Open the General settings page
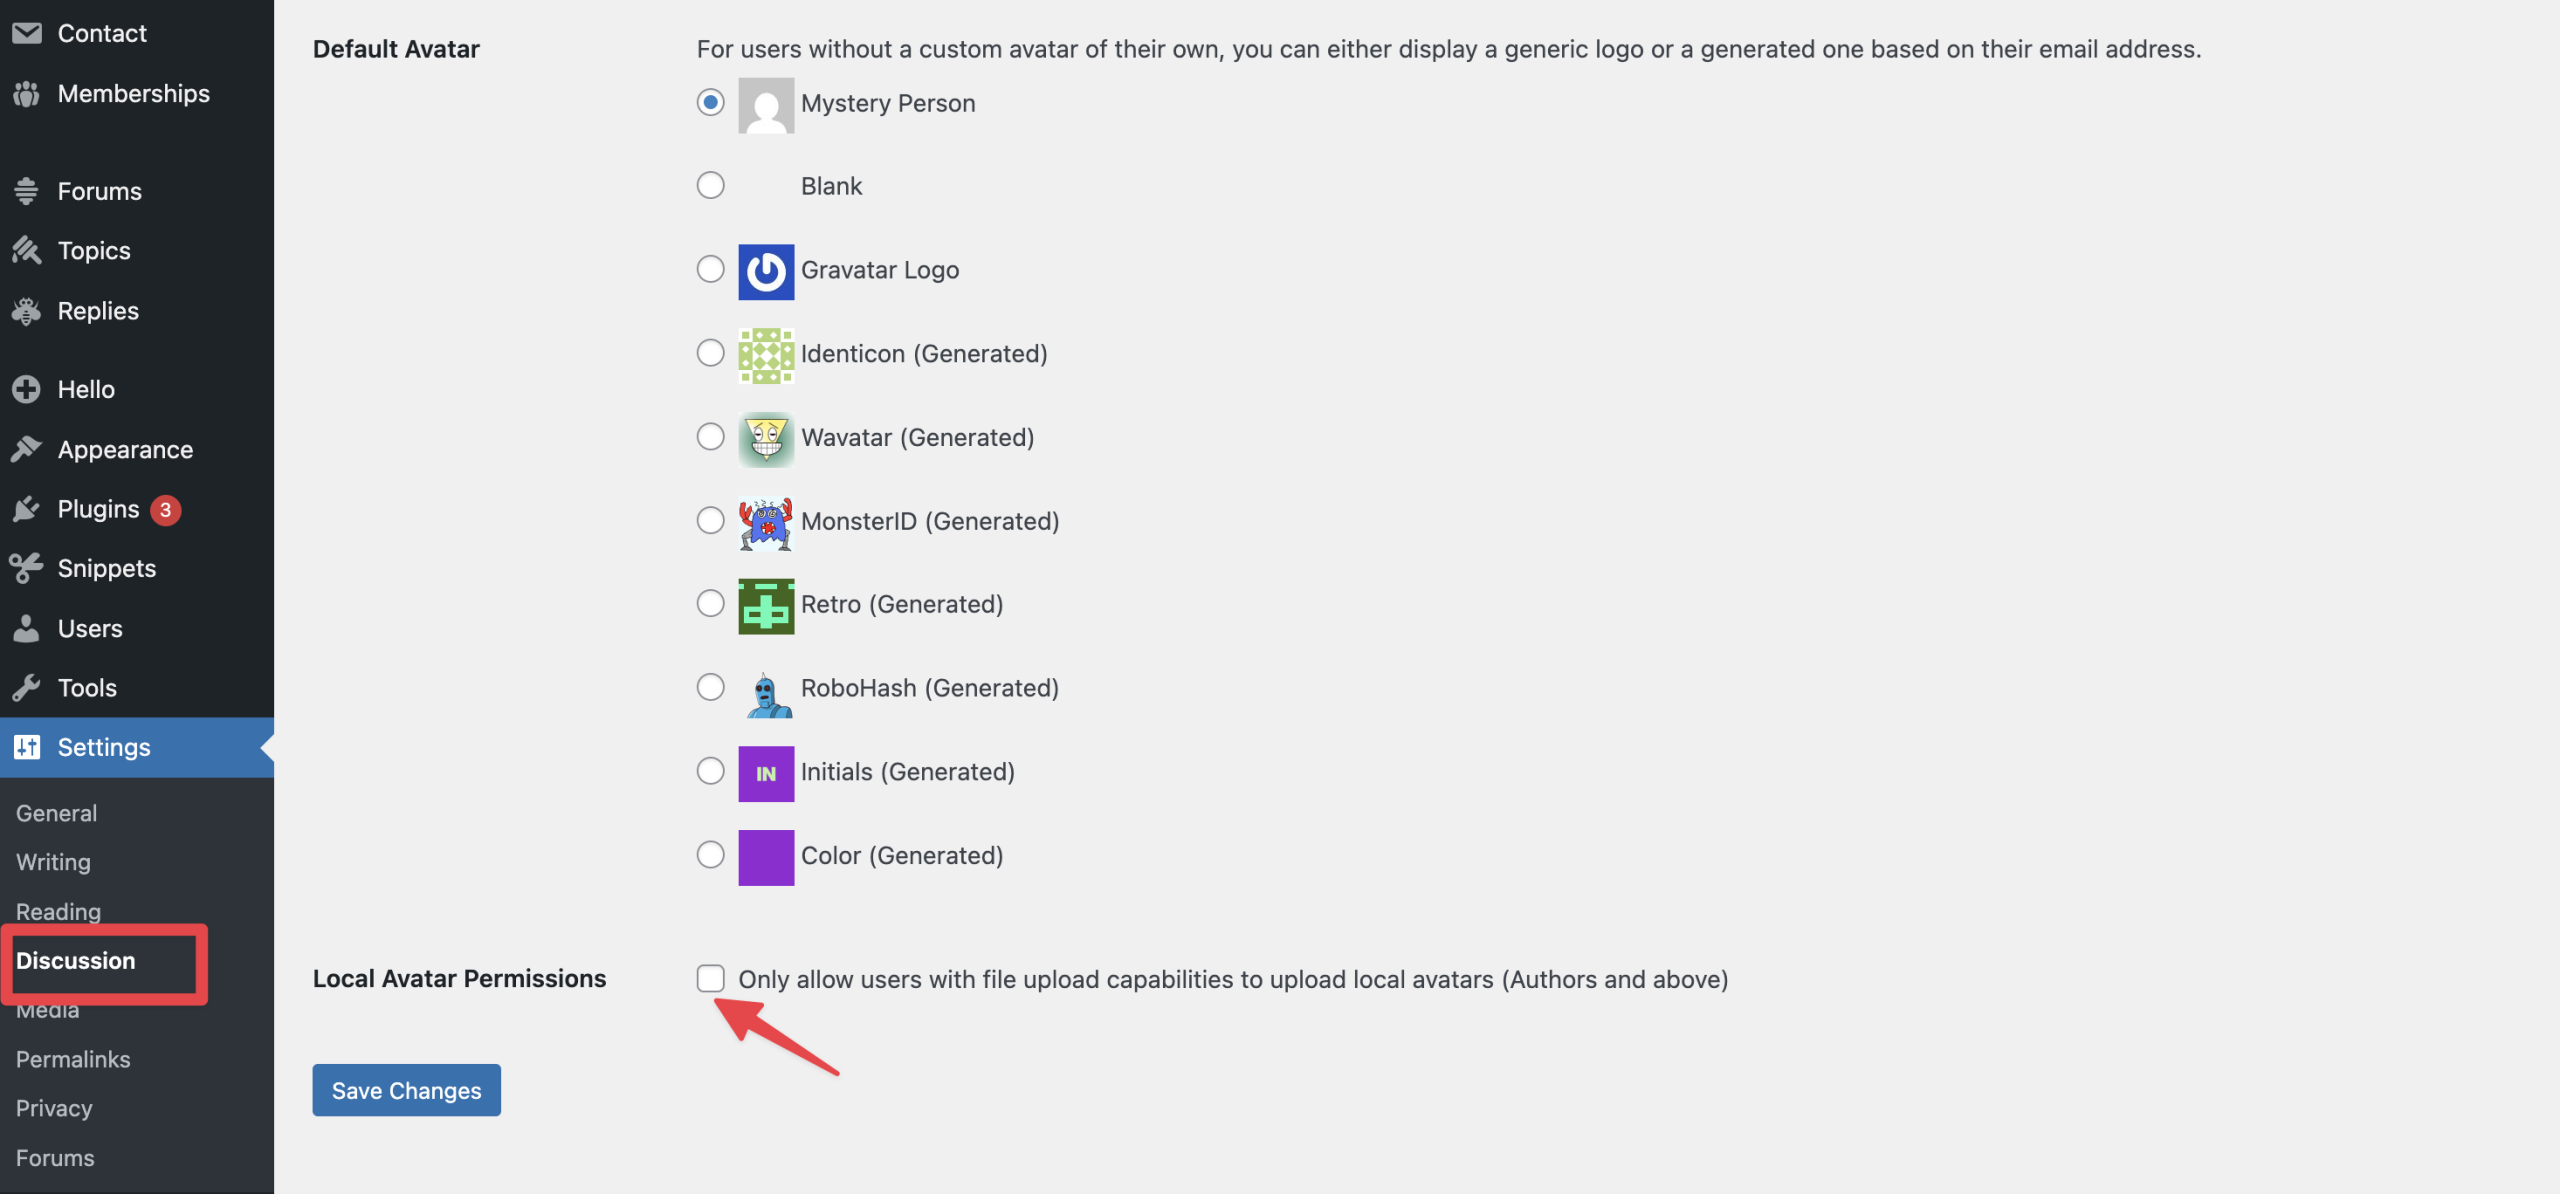 pyautogui.click(x=56, y=813)
